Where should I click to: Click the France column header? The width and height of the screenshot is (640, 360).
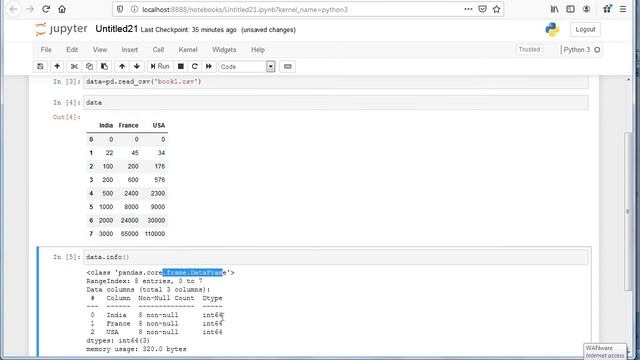coord(128,125)
